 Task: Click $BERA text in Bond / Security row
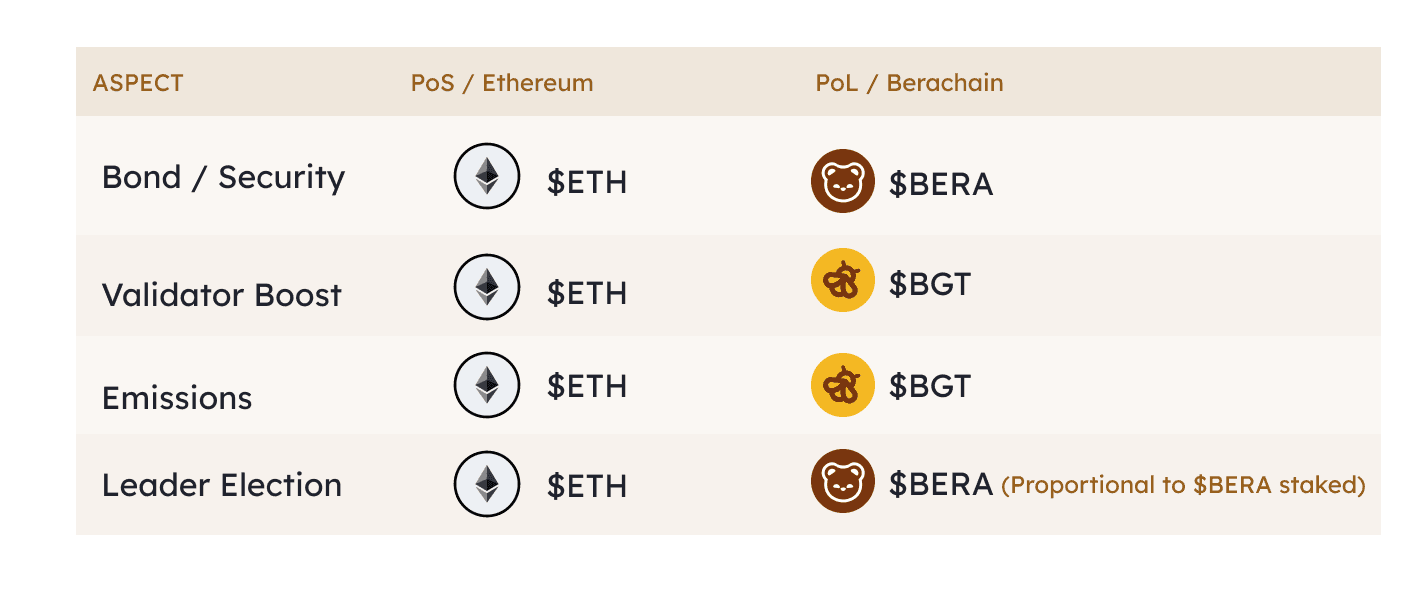941,185
